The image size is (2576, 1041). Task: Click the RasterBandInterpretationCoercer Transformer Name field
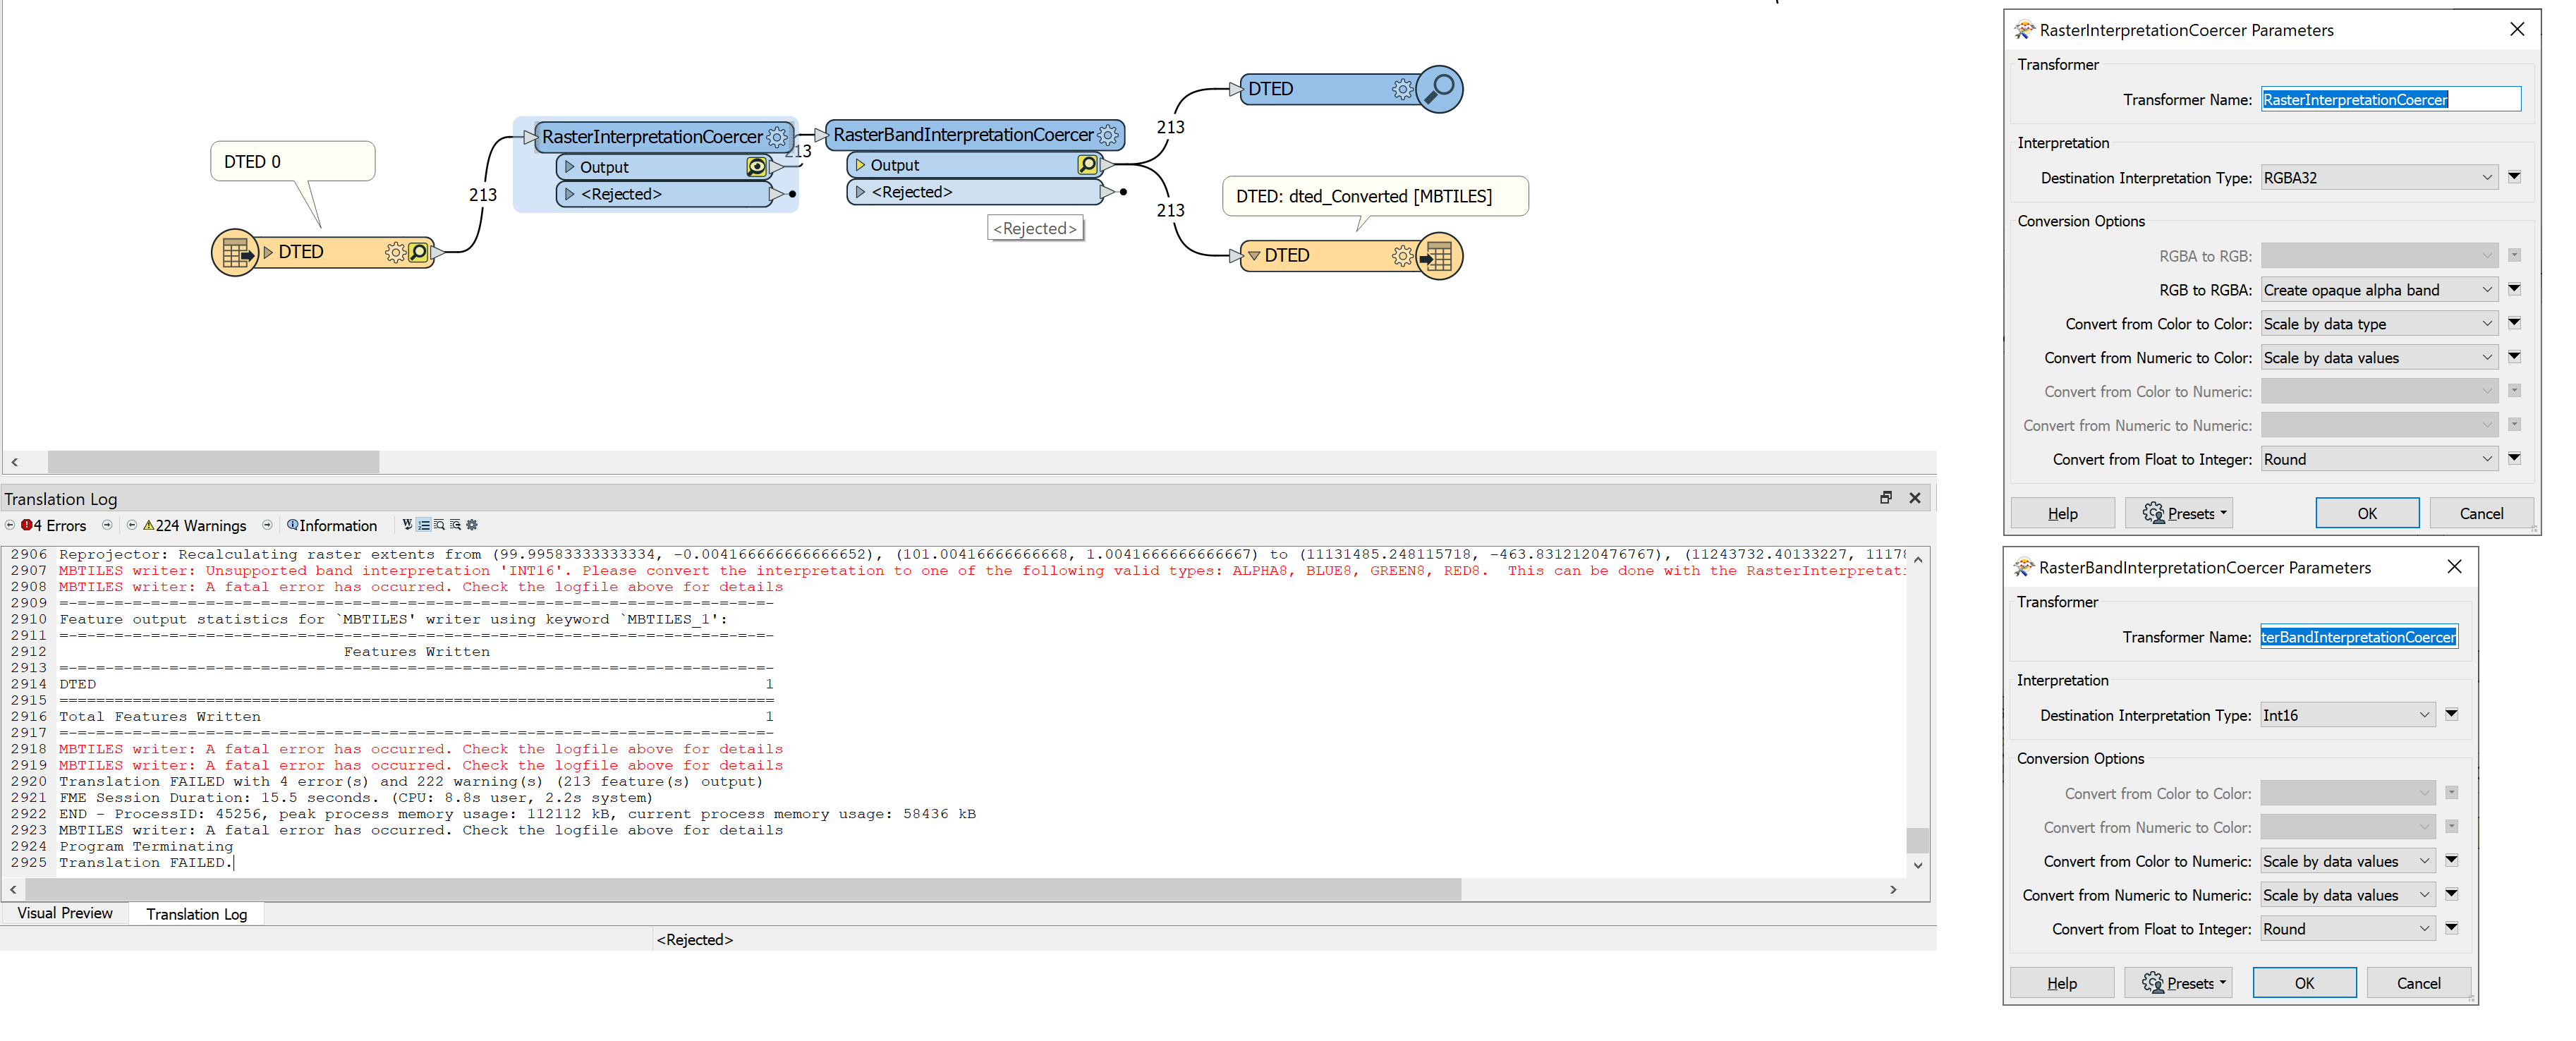click(x=2359, y=637)
